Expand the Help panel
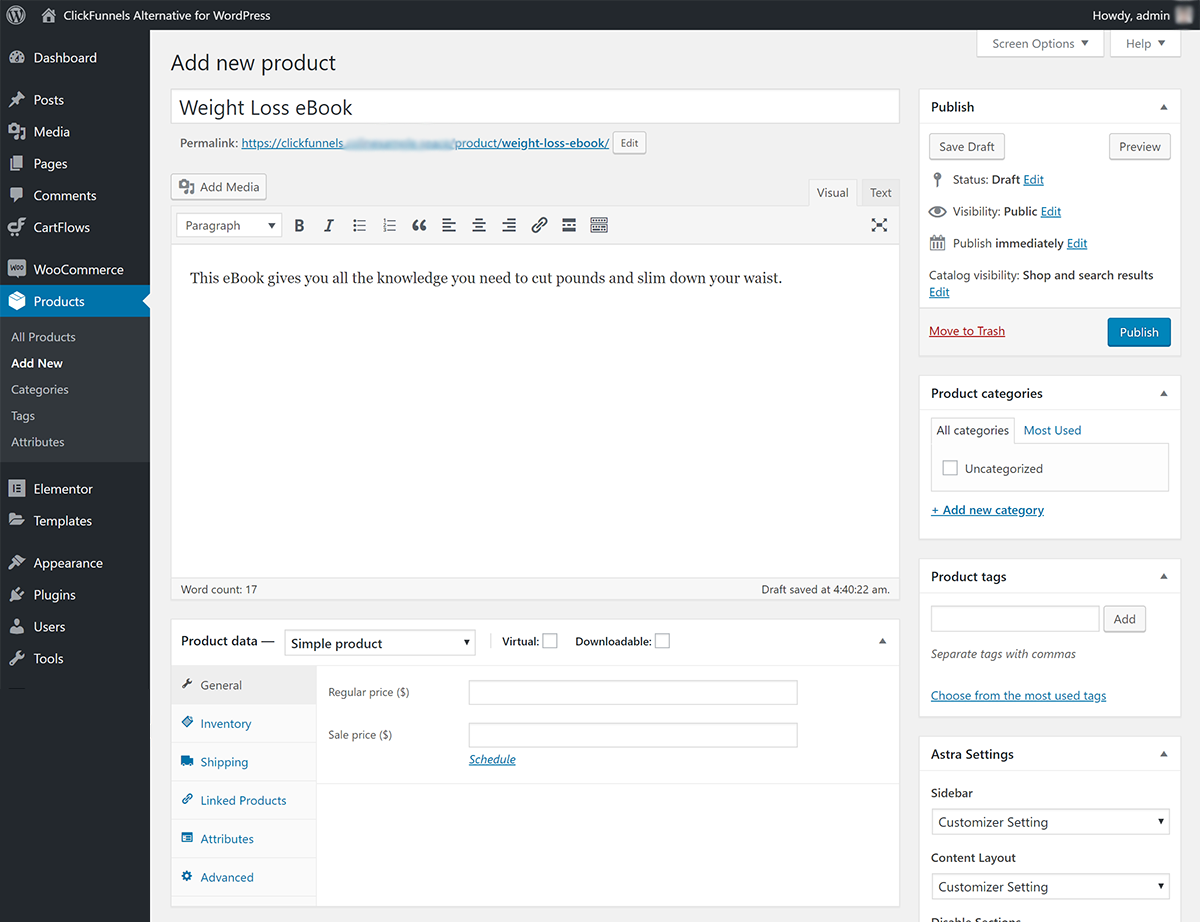Viewport: 1200px width, 922px height. (x=1145, y=44)
